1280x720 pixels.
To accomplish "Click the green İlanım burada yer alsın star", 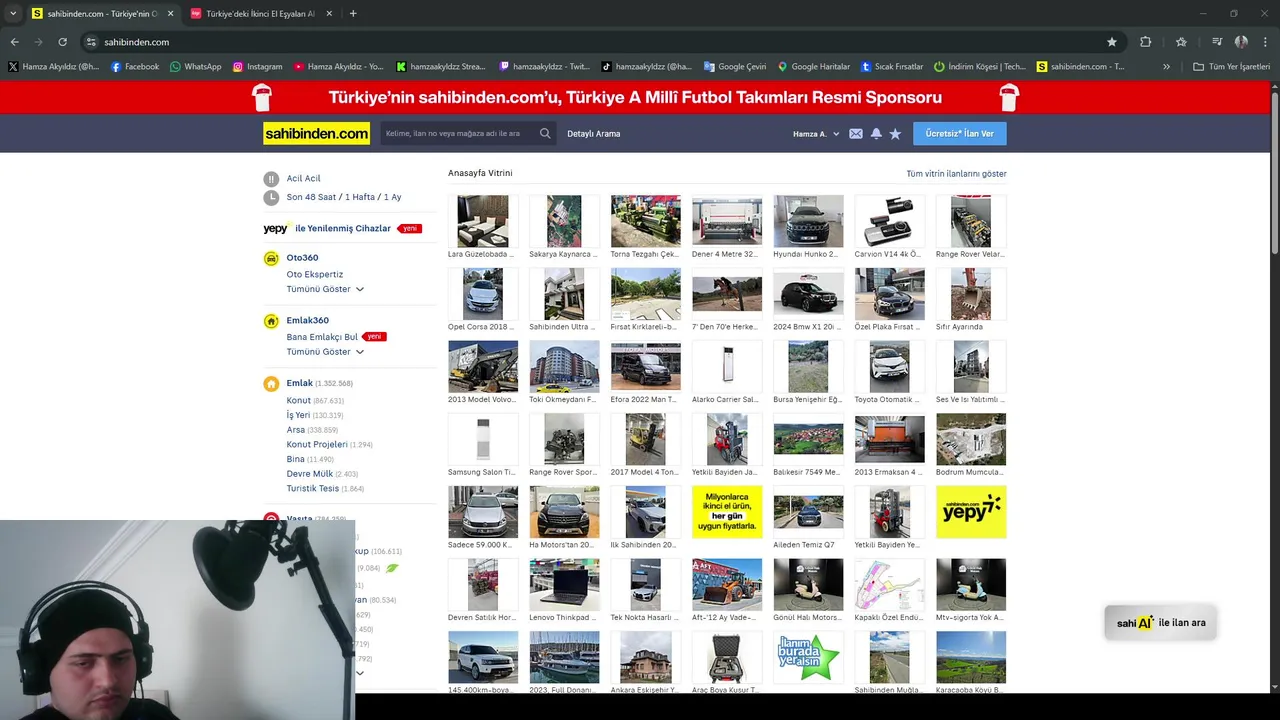I will point(808,657).
